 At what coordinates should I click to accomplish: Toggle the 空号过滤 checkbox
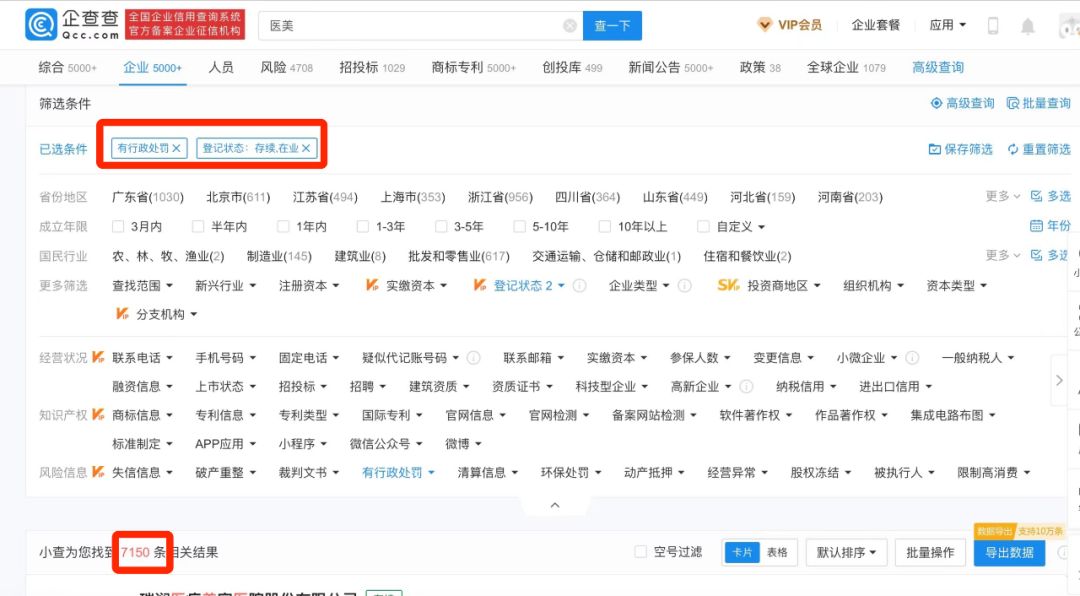click(641, 552)
